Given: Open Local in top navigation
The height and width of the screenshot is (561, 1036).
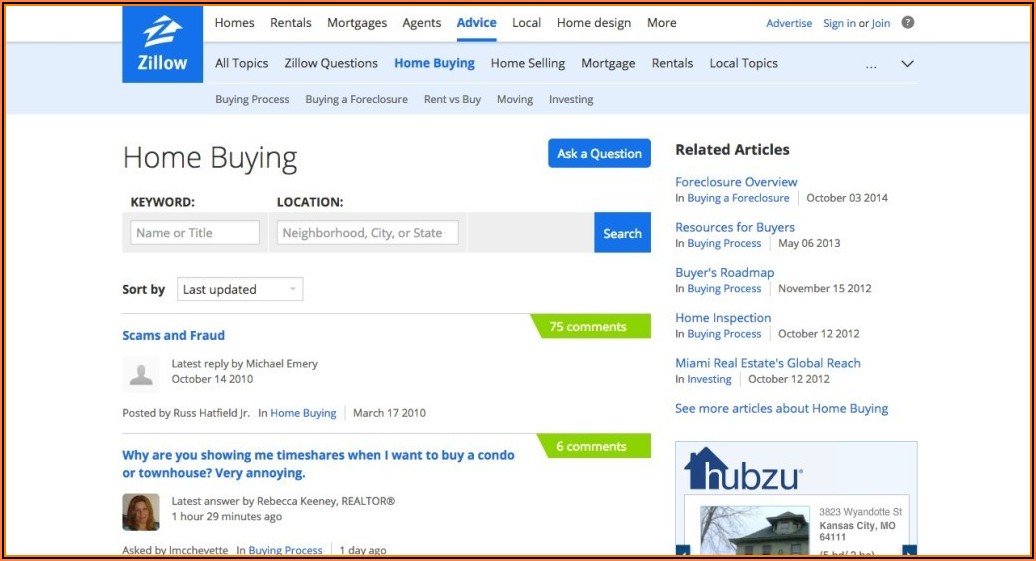Looking at the screenshot, I should point(527,22).
